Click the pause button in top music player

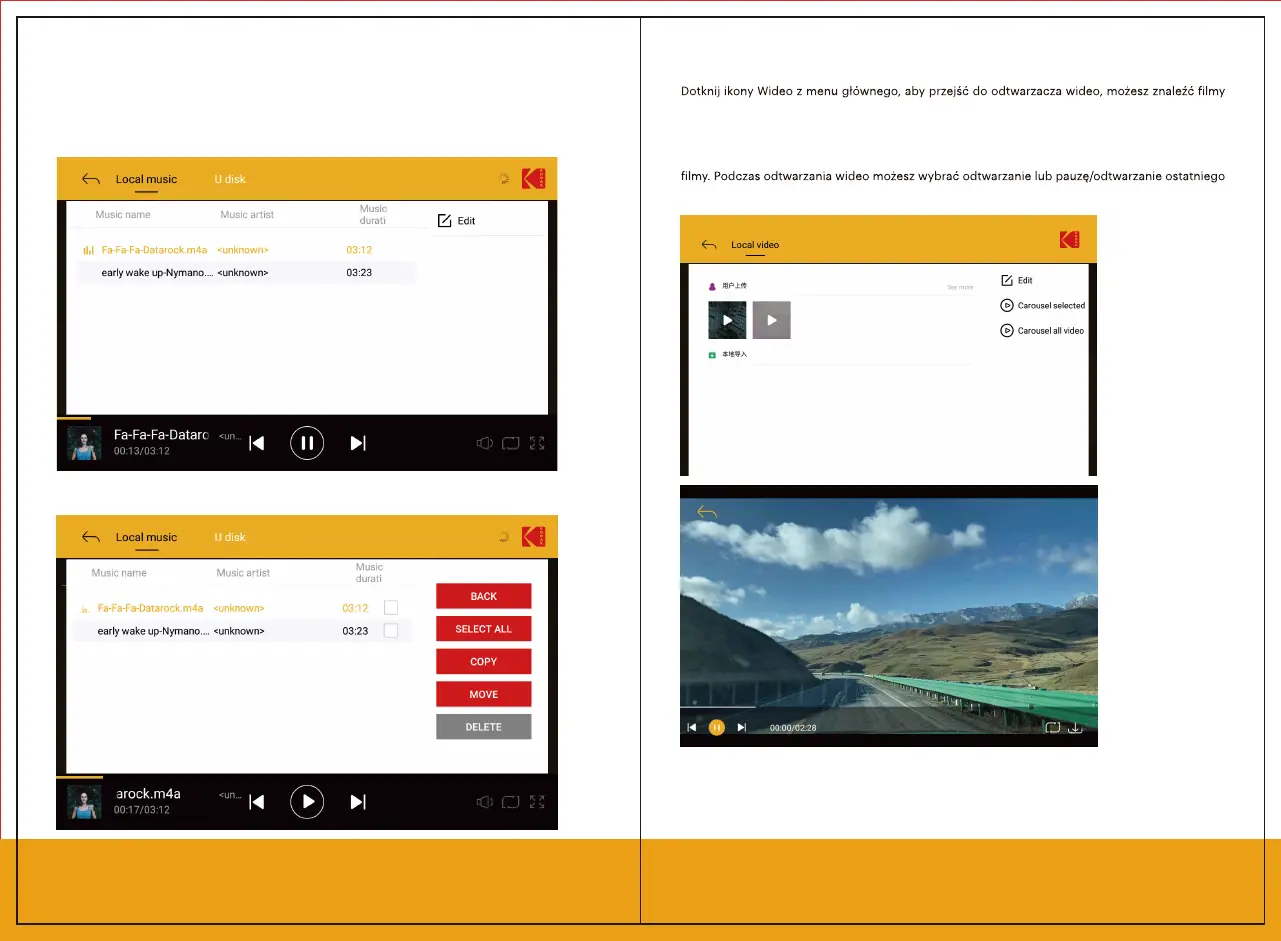pos(307,443)
